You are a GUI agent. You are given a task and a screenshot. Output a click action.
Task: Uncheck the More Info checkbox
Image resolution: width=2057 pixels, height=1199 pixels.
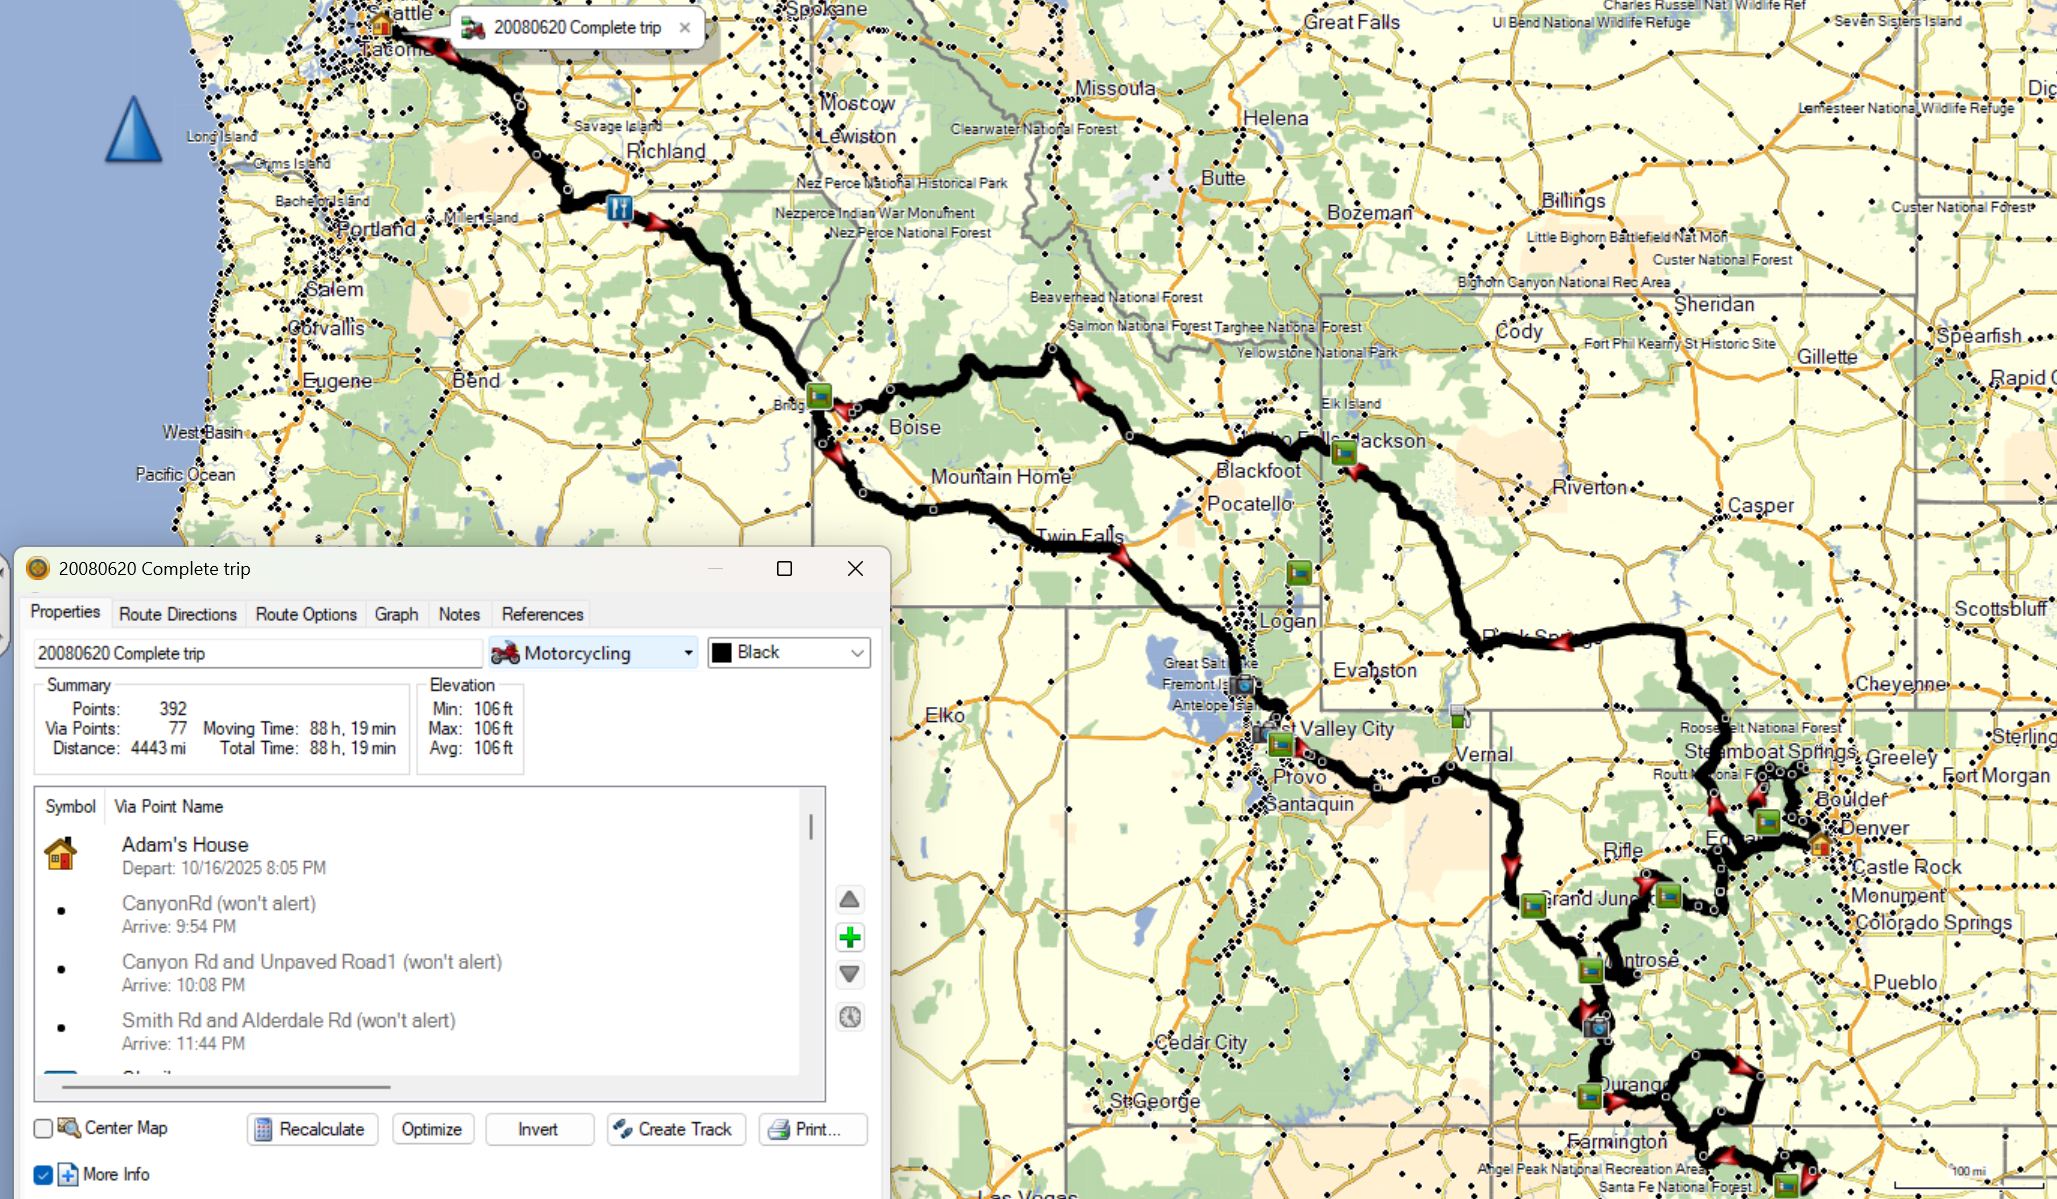click(43, 1174)
